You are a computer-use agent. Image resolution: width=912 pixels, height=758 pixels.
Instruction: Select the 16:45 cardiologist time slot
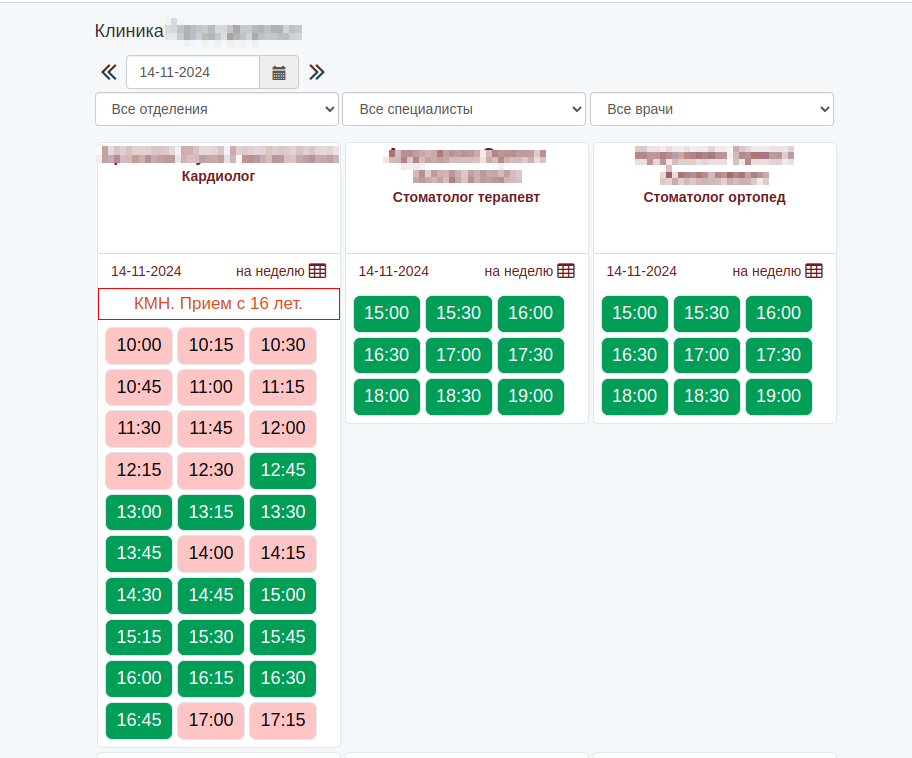tap(139, 720)
